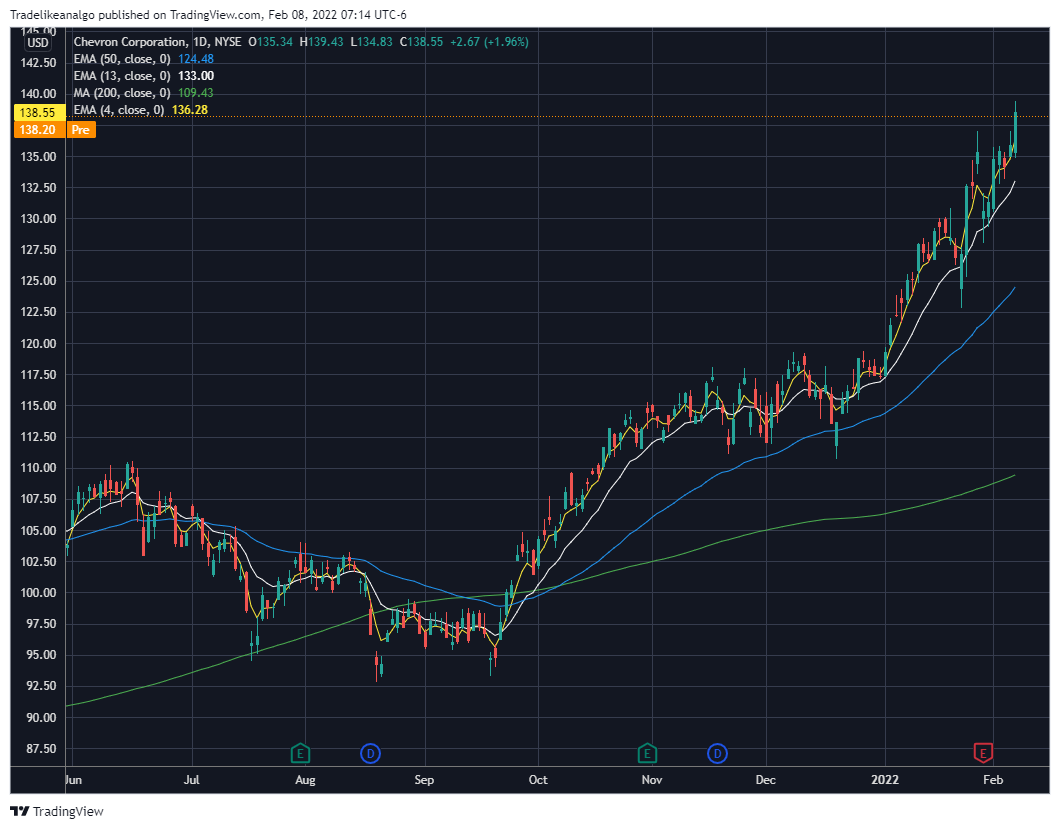Screen dimensions: 1060x829
Task: Select the orange 138.20 pre-market price label
Action: click(38, 129)
